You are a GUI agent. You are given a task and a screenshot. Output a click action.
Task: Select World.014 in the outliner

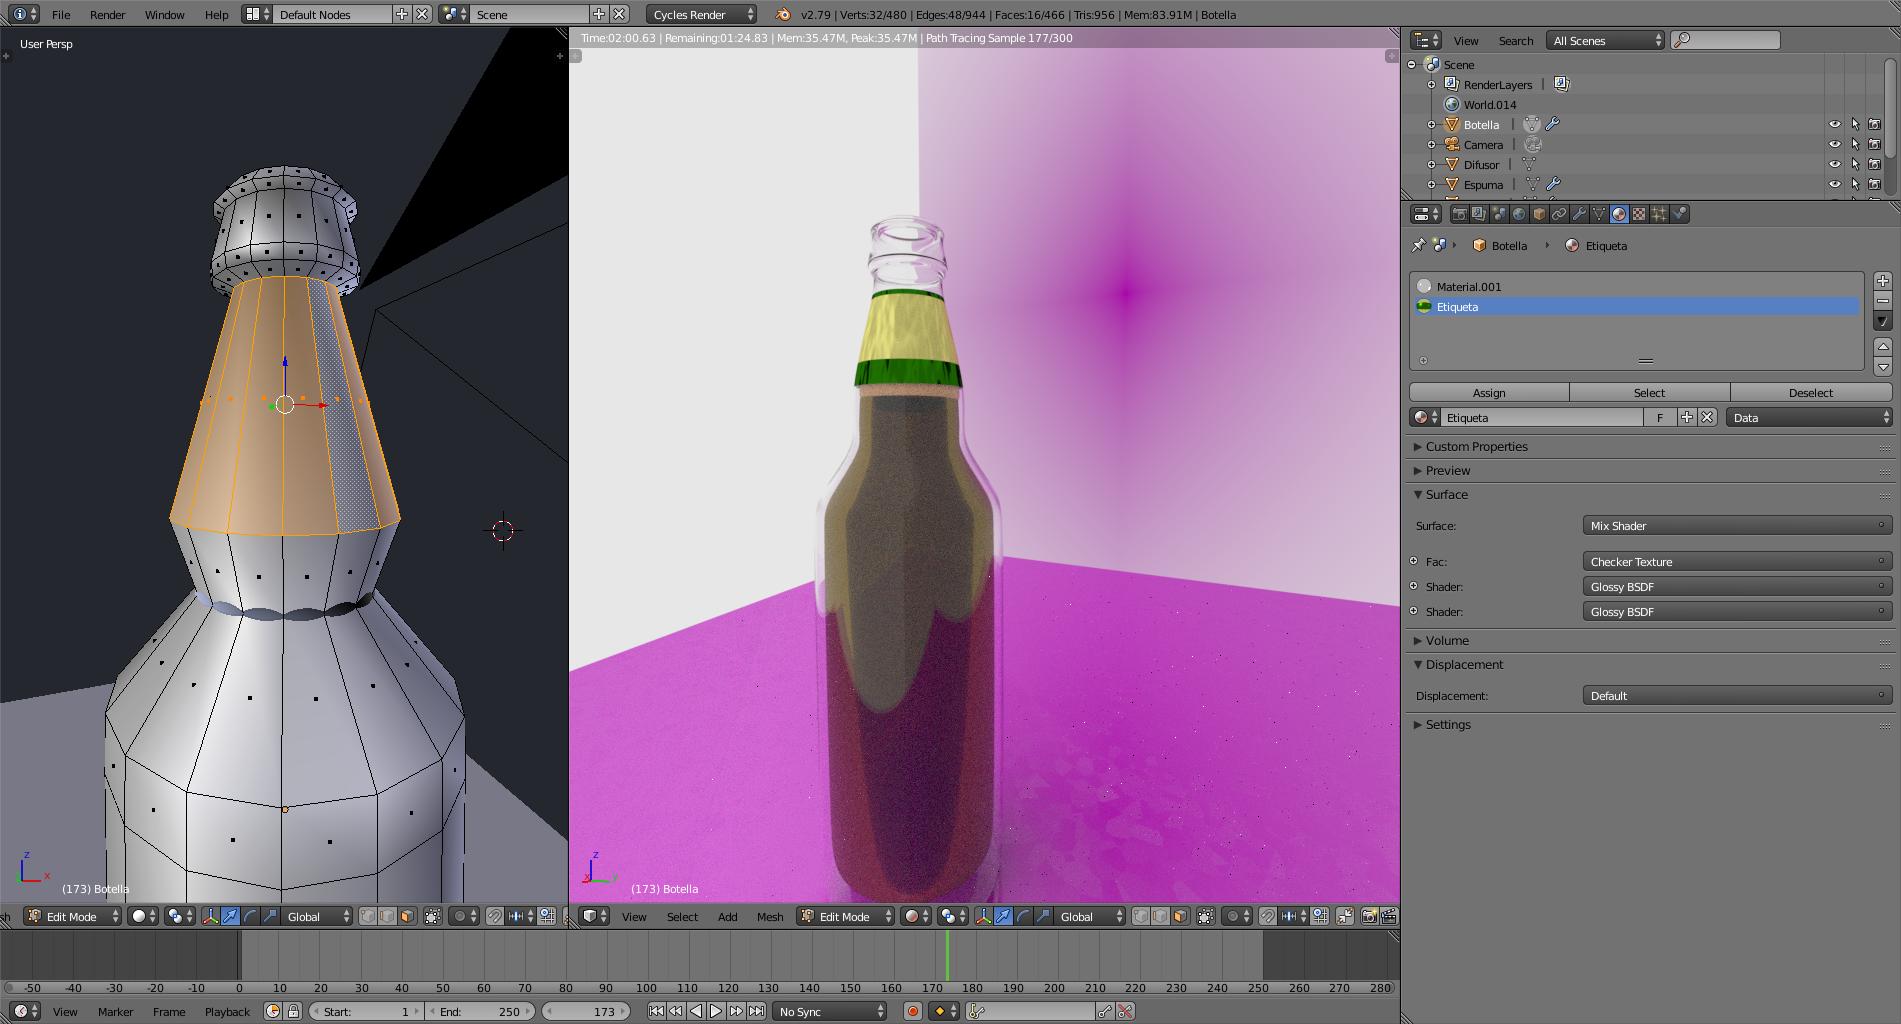[x=1489, y=105]
